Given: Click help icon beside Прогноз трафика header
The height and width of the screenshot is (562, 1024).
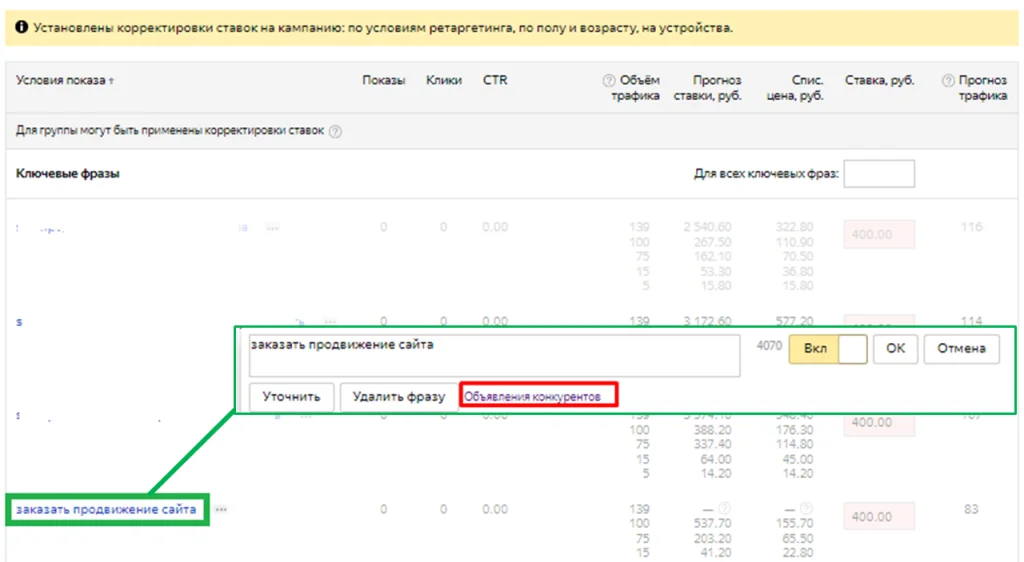Looking at the screenshot, I should click(x=948, y=81).
